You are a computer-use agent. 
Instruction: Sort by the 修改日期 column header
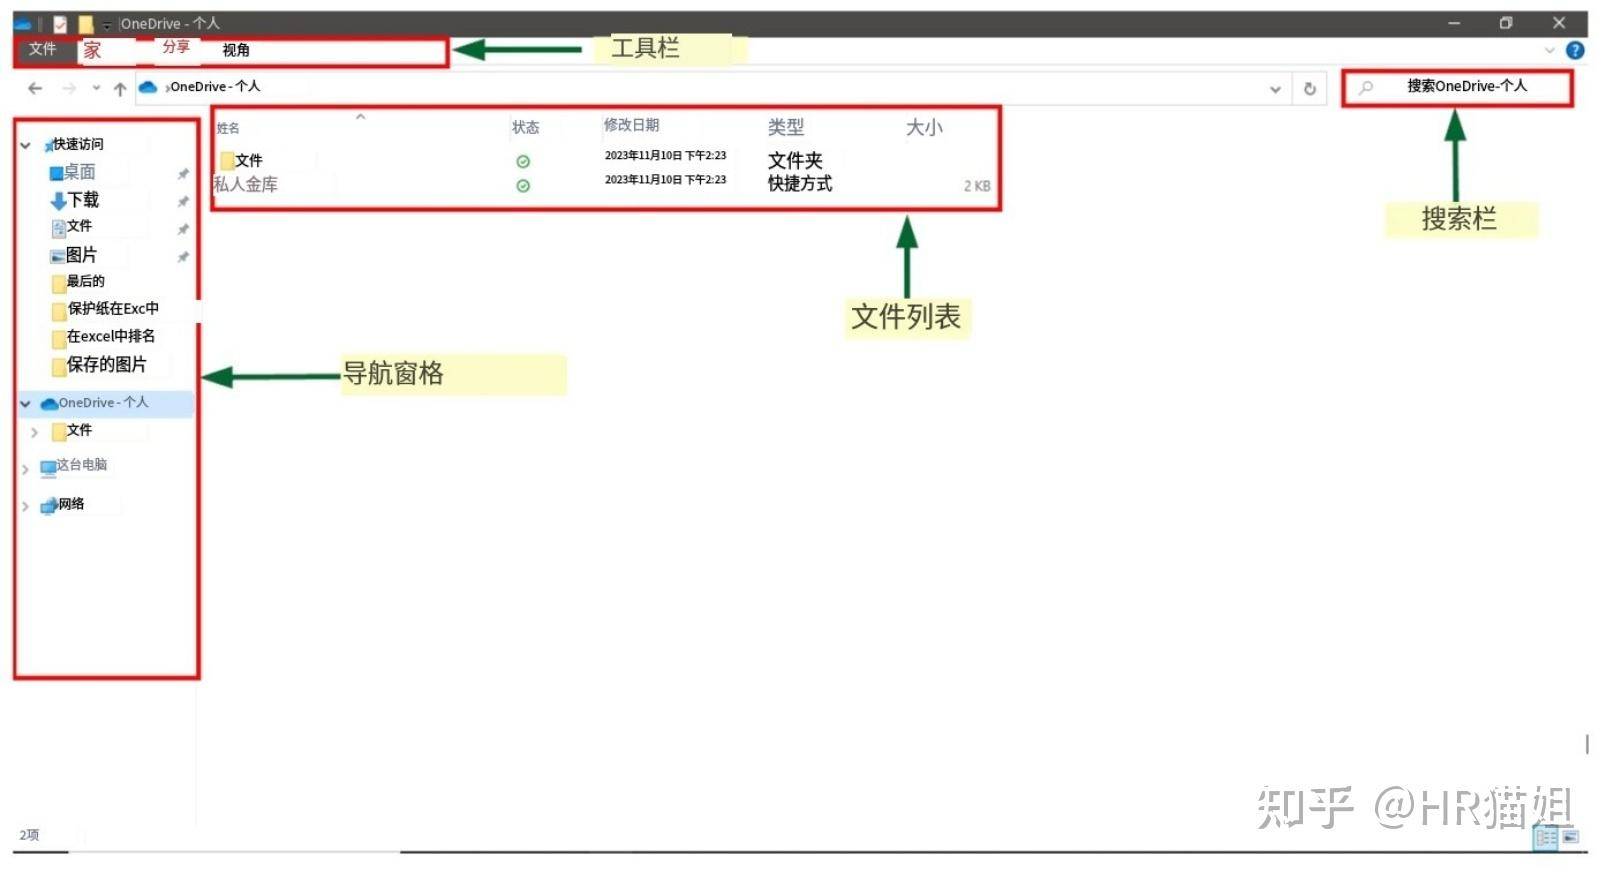point(631,125)
